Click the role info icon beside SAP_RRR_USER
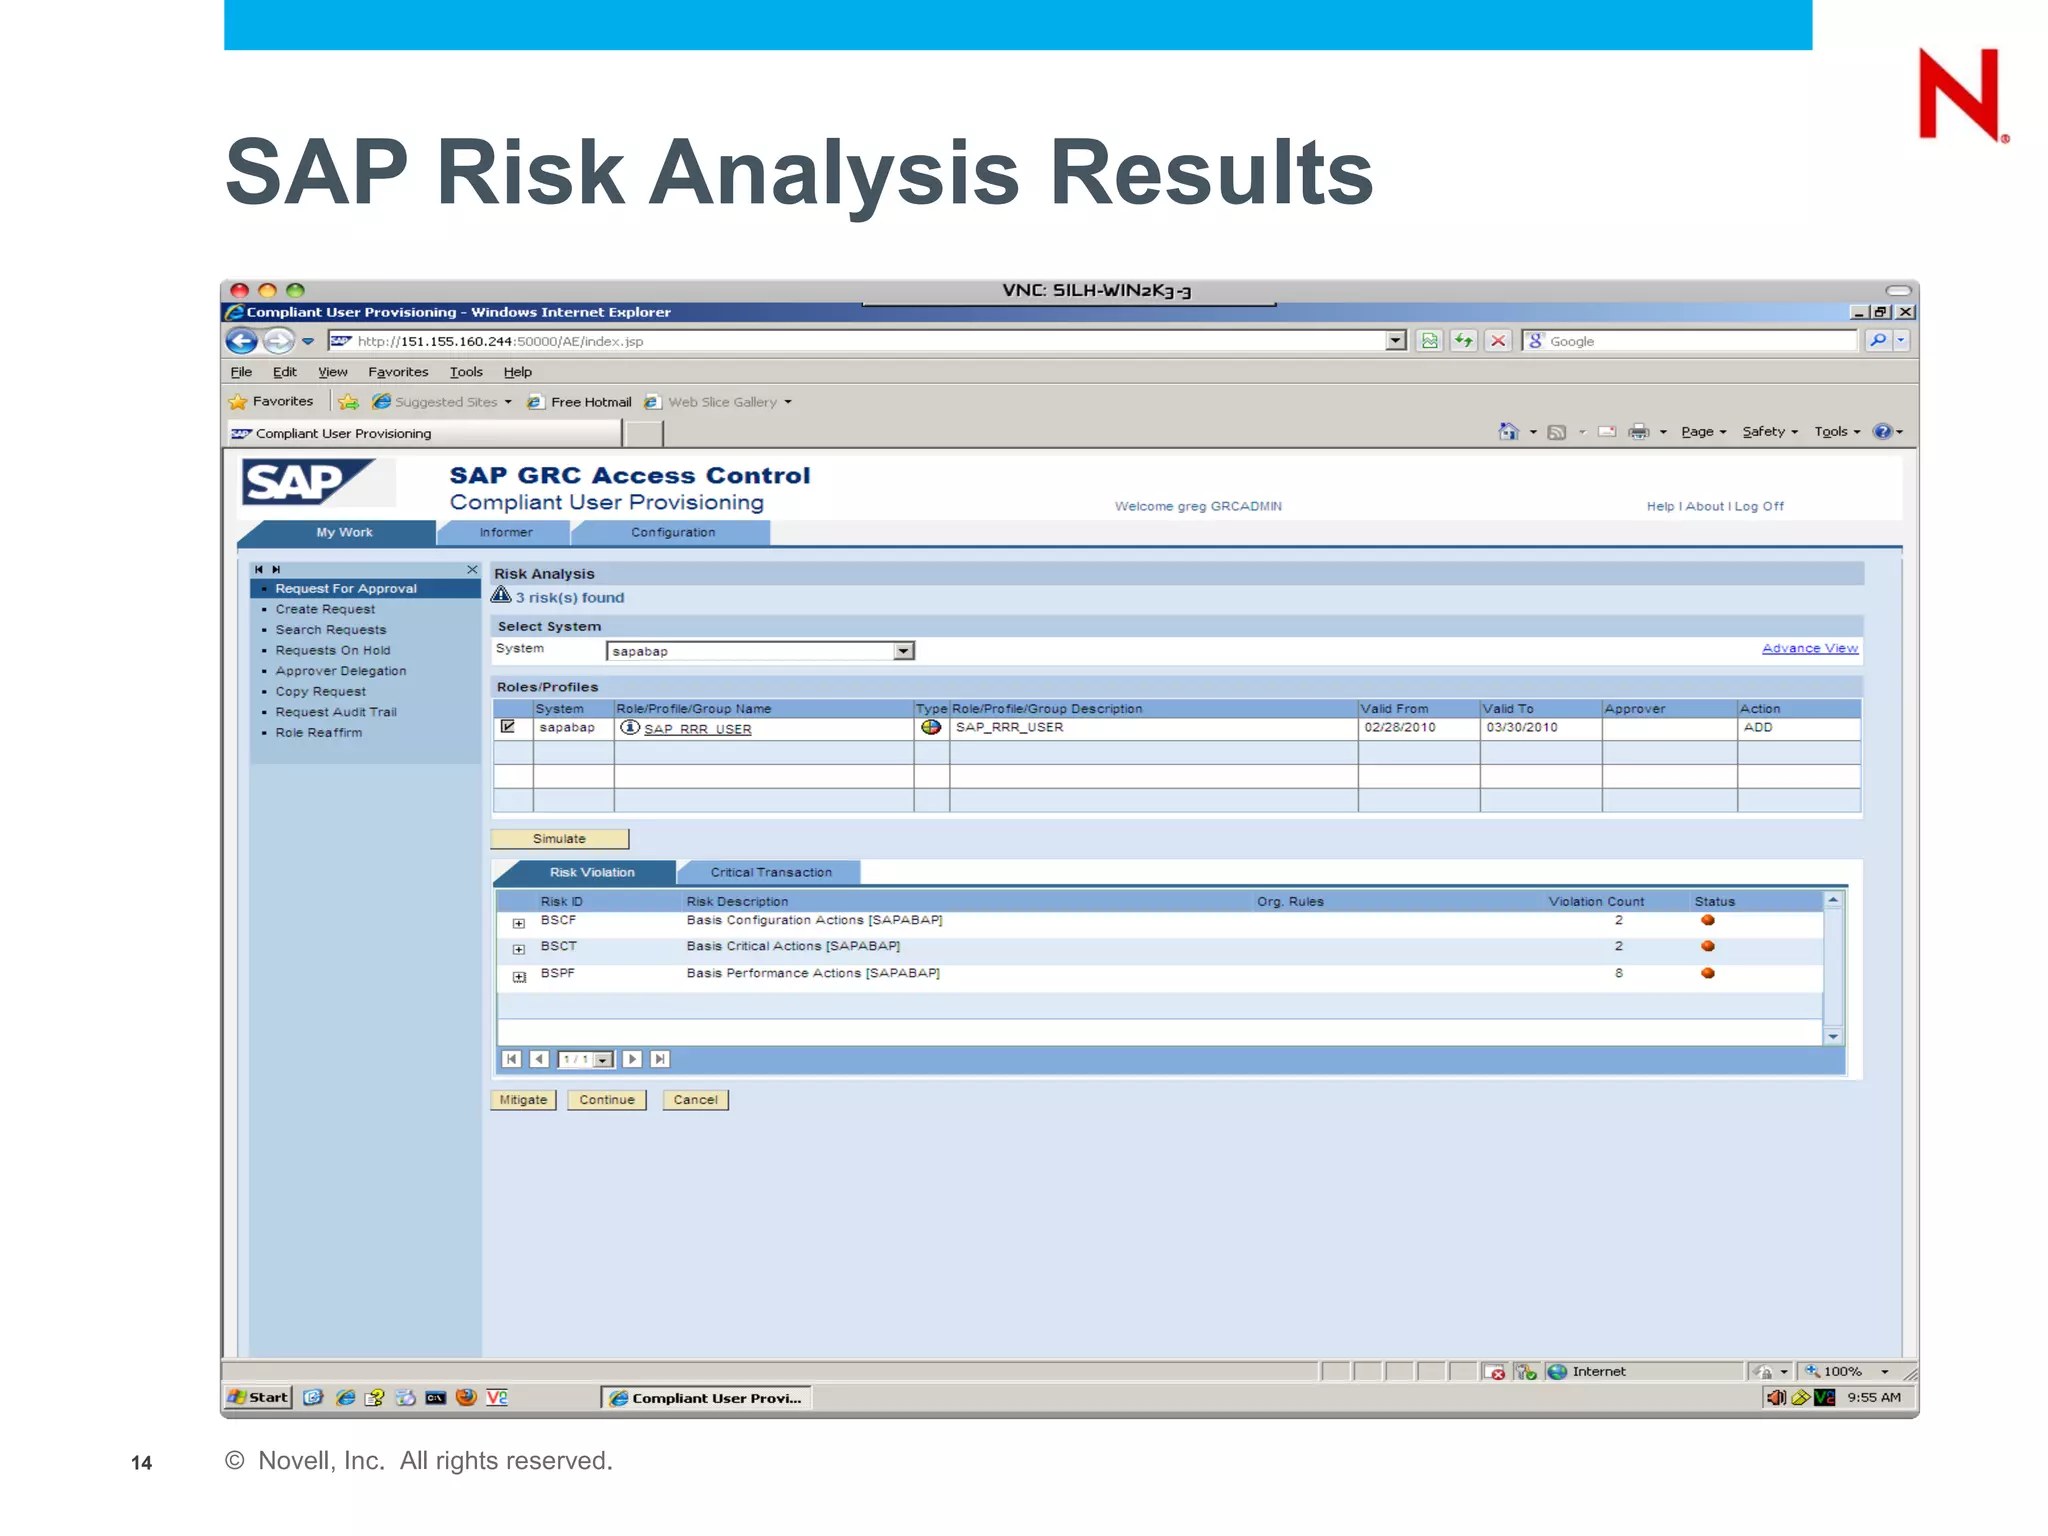Image resolution: width=2048 pixels, height=1536 pixels. (x=629, y=728)
